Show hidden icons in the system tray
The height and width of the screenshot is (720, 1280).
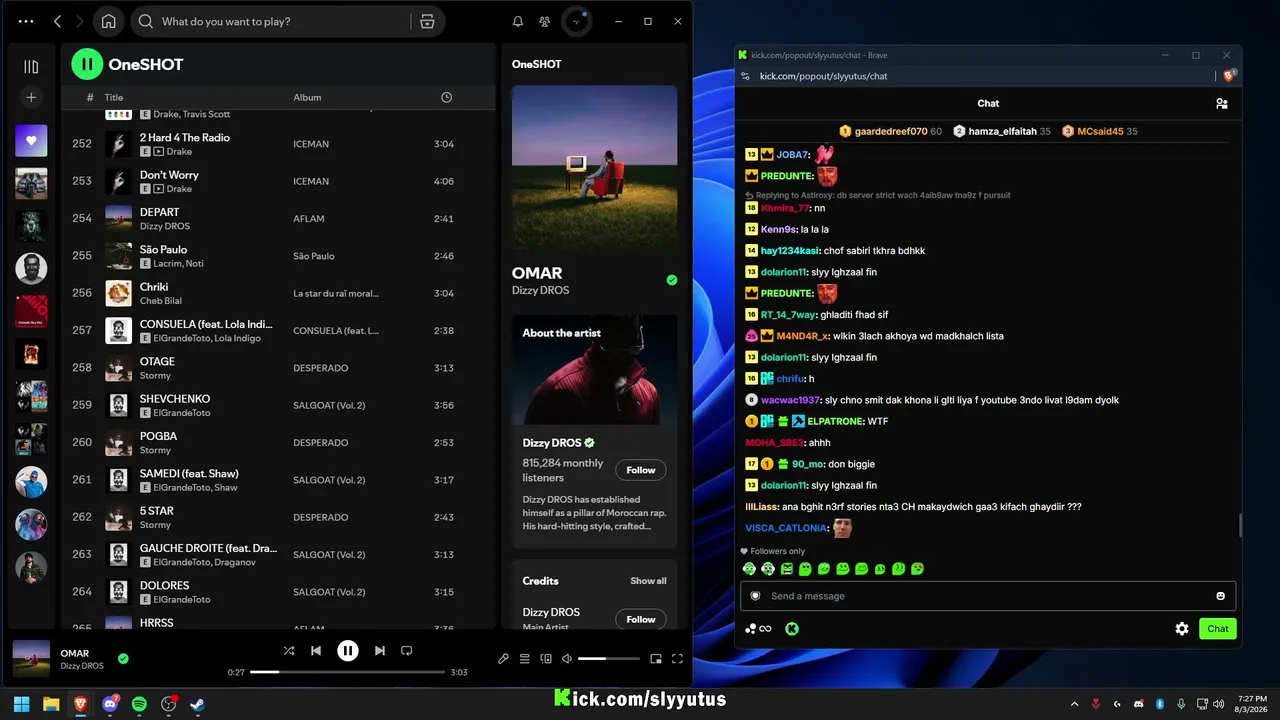(x=1075, y=704)
